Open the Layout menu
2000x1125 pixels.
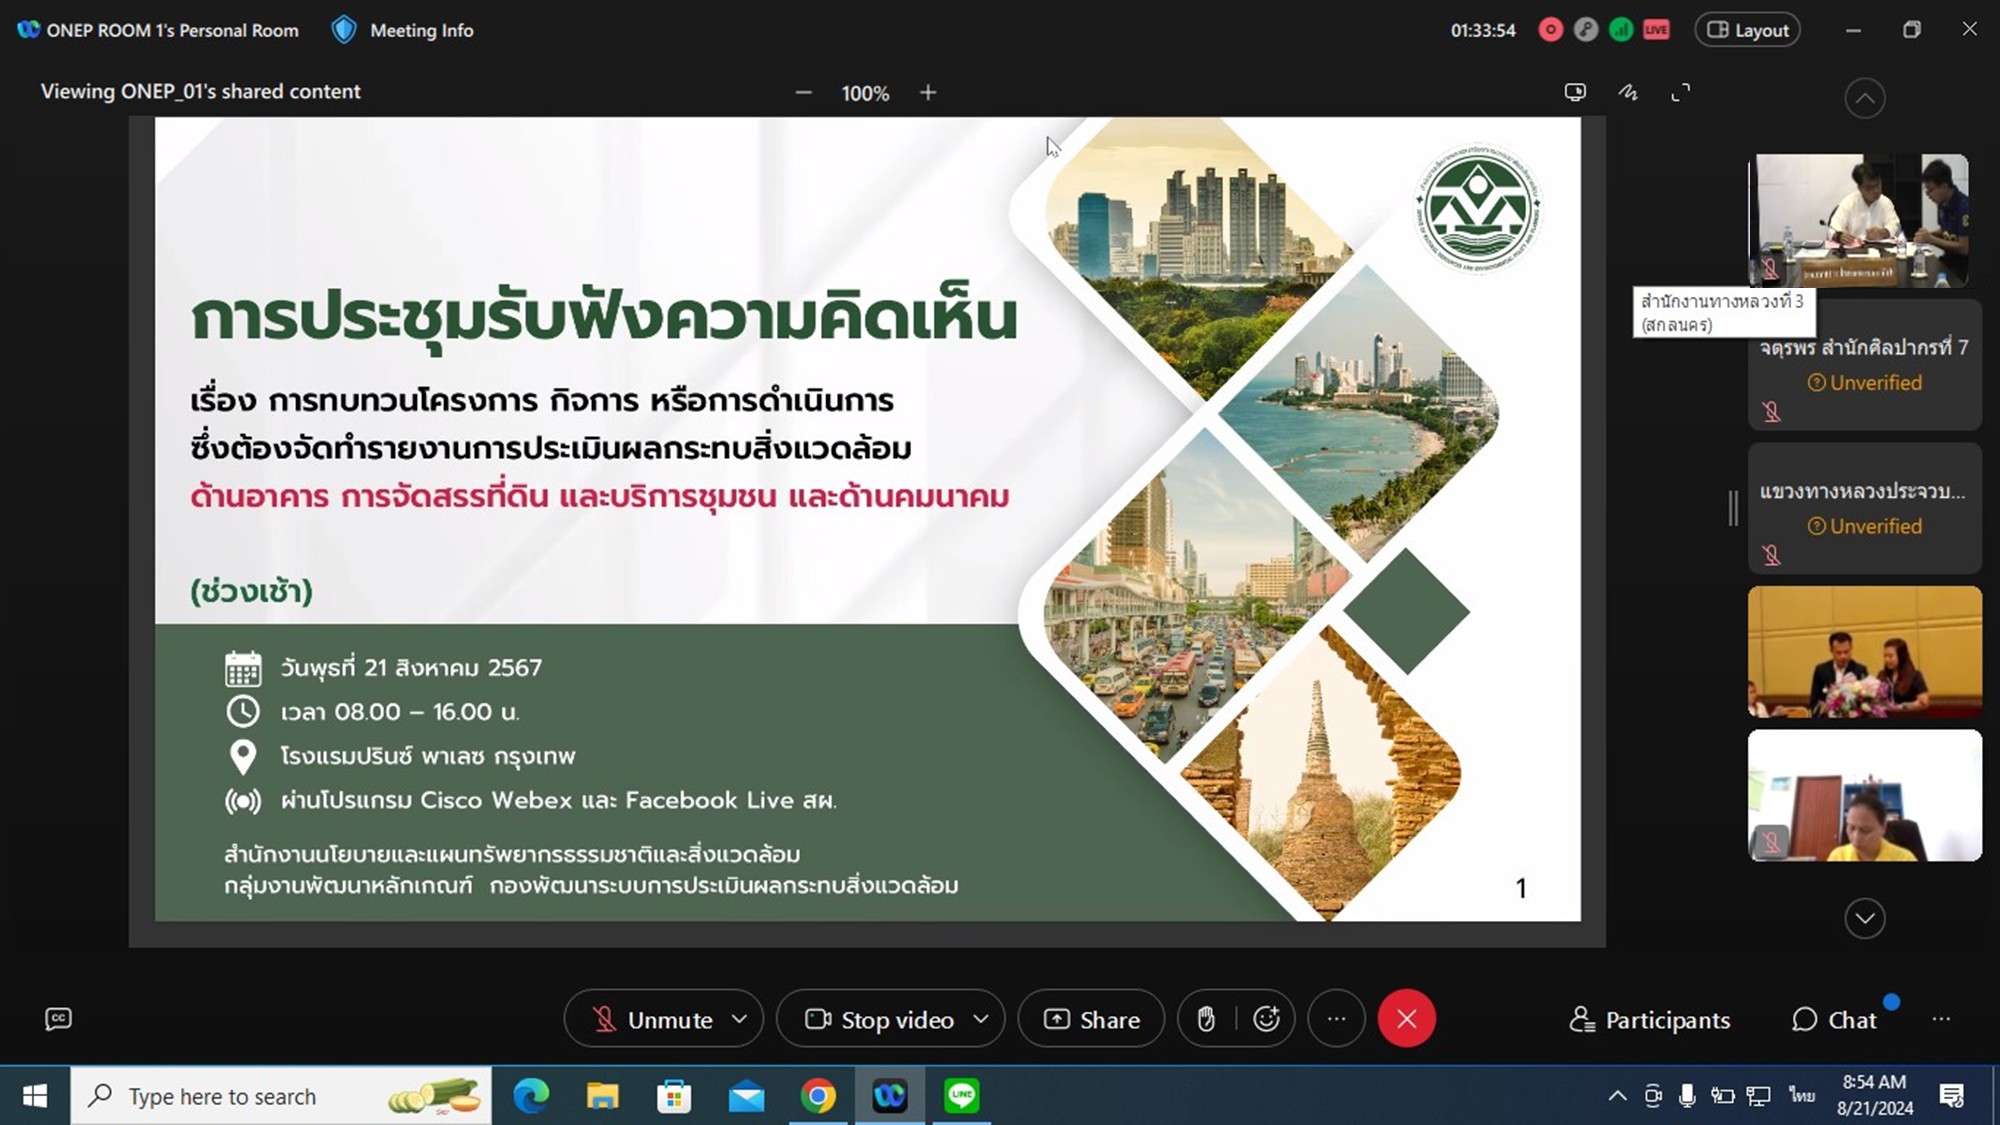[1747, 30]
